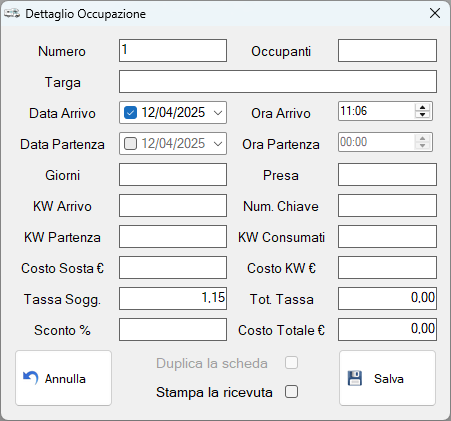Click the 'KW Arrivo' label
Screen dimensions: 451x421
pos(62,206)
